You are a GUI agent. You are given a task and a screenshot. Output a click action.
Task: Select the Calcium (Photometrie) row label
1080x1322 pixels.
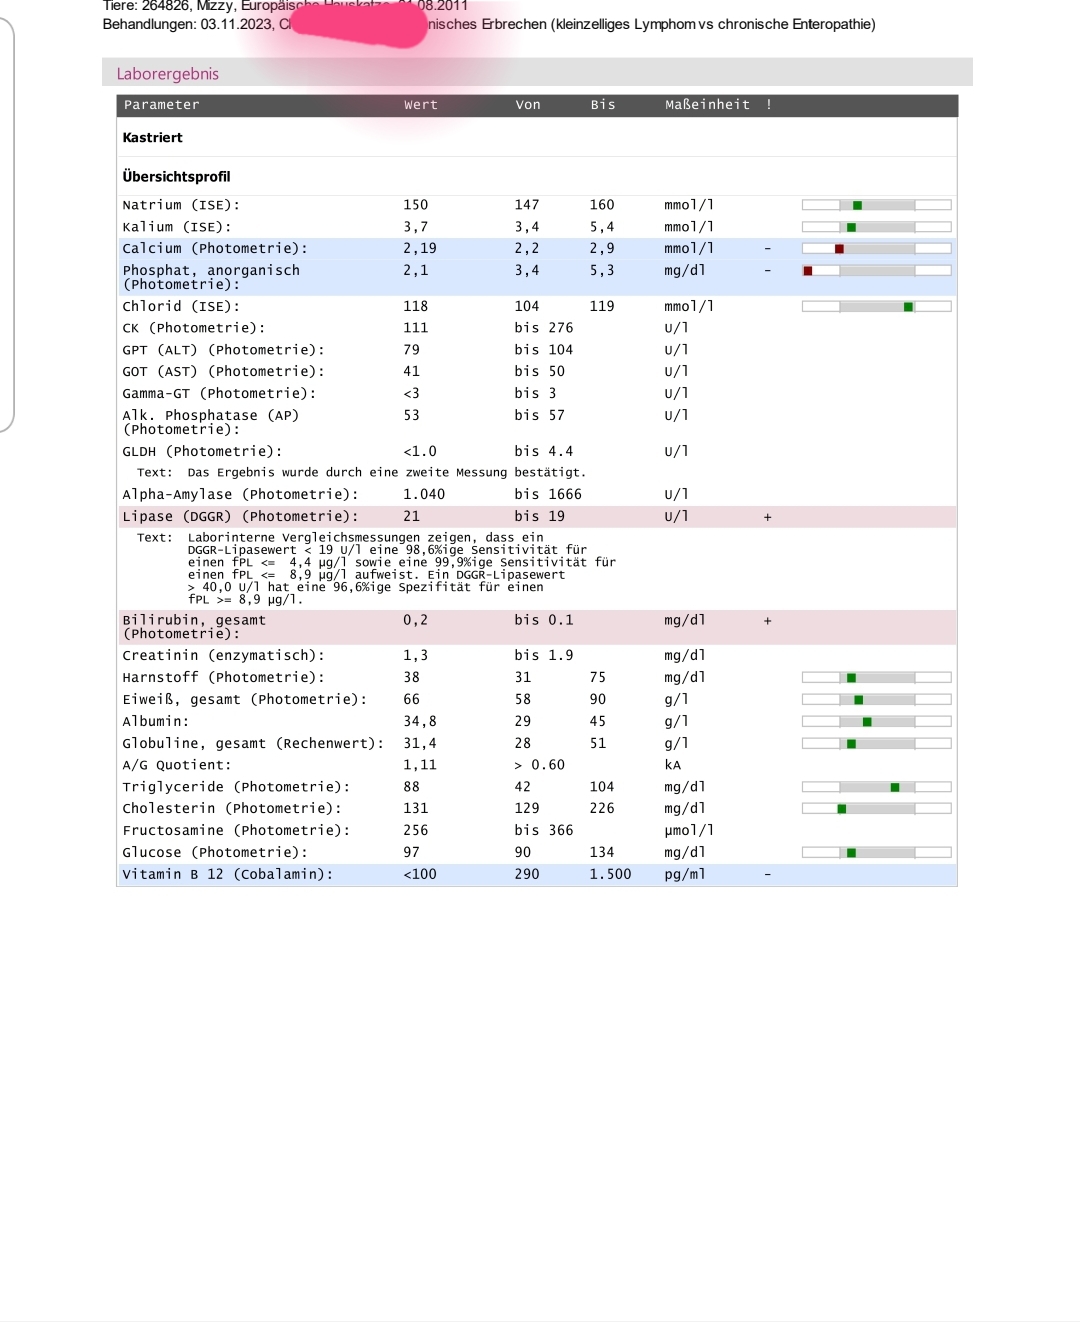pos(215,249)
